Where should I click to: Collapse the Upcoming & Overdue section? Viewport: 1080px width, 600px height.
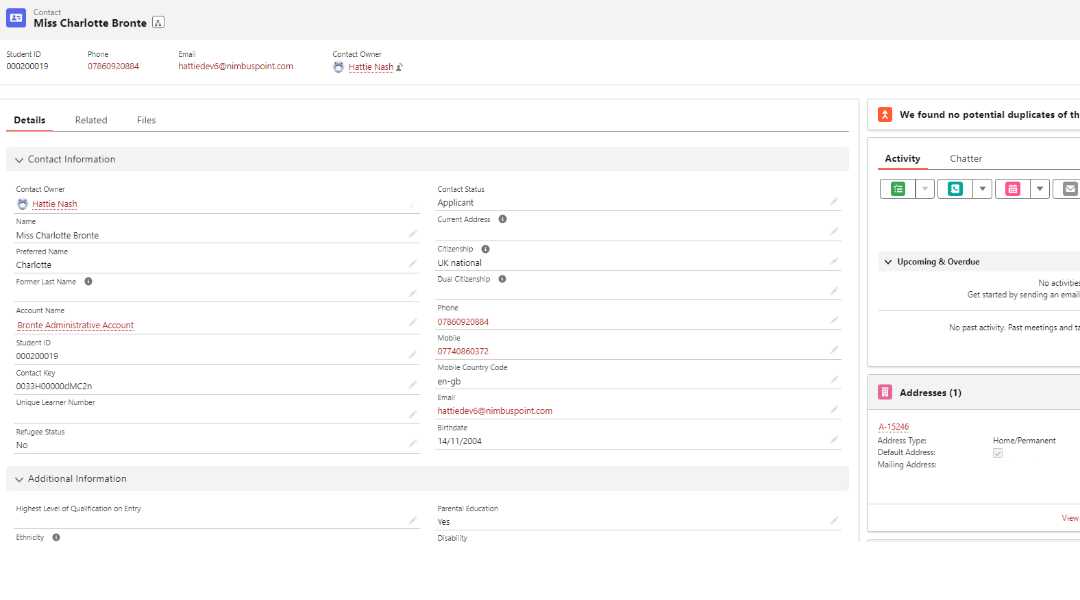[888, 261]
